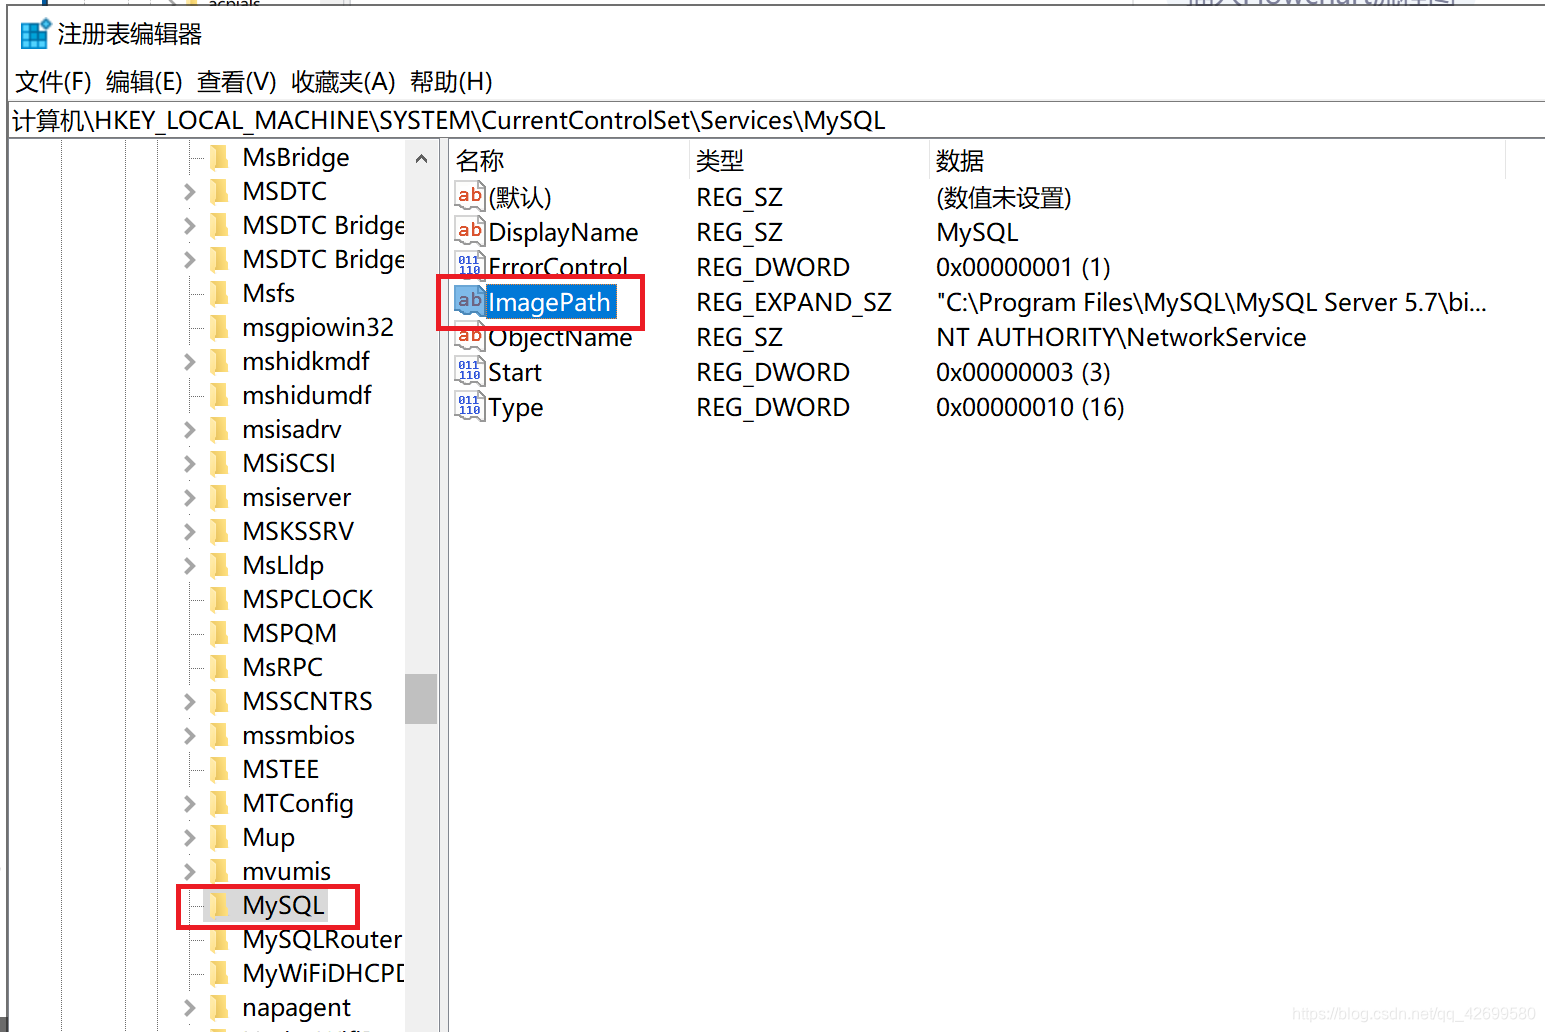Click the MSiSCSI folder icon

click(219, 463)
